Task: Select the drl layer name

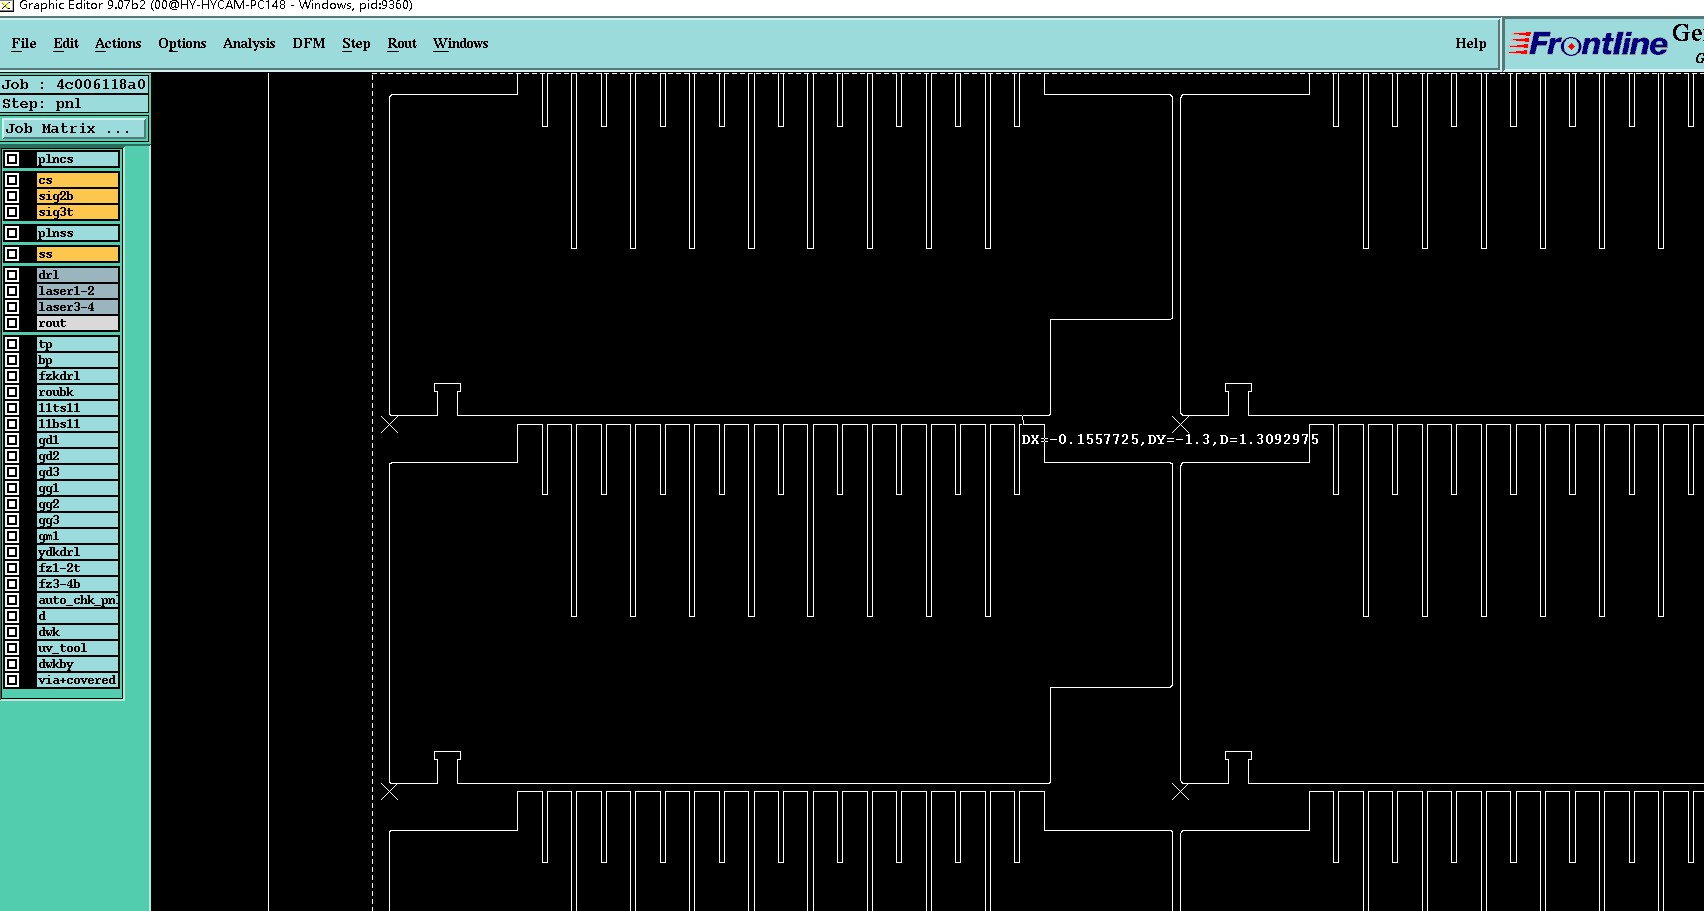Action: click(x=78, y=275)
